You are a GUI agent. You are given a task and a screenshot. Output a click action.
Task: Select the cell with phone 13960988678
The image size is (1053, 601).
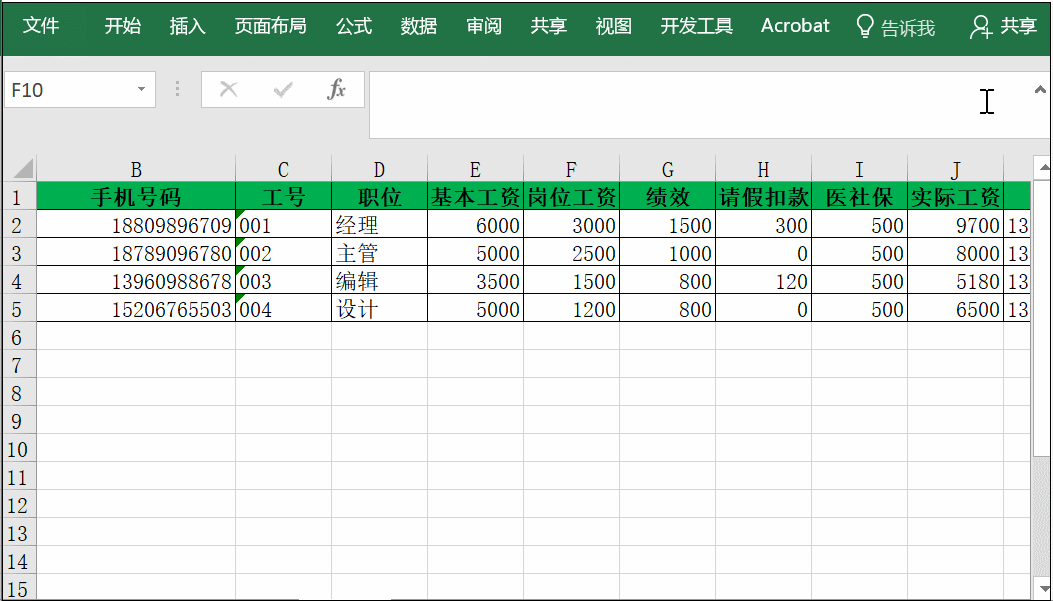tap(136, 281)
